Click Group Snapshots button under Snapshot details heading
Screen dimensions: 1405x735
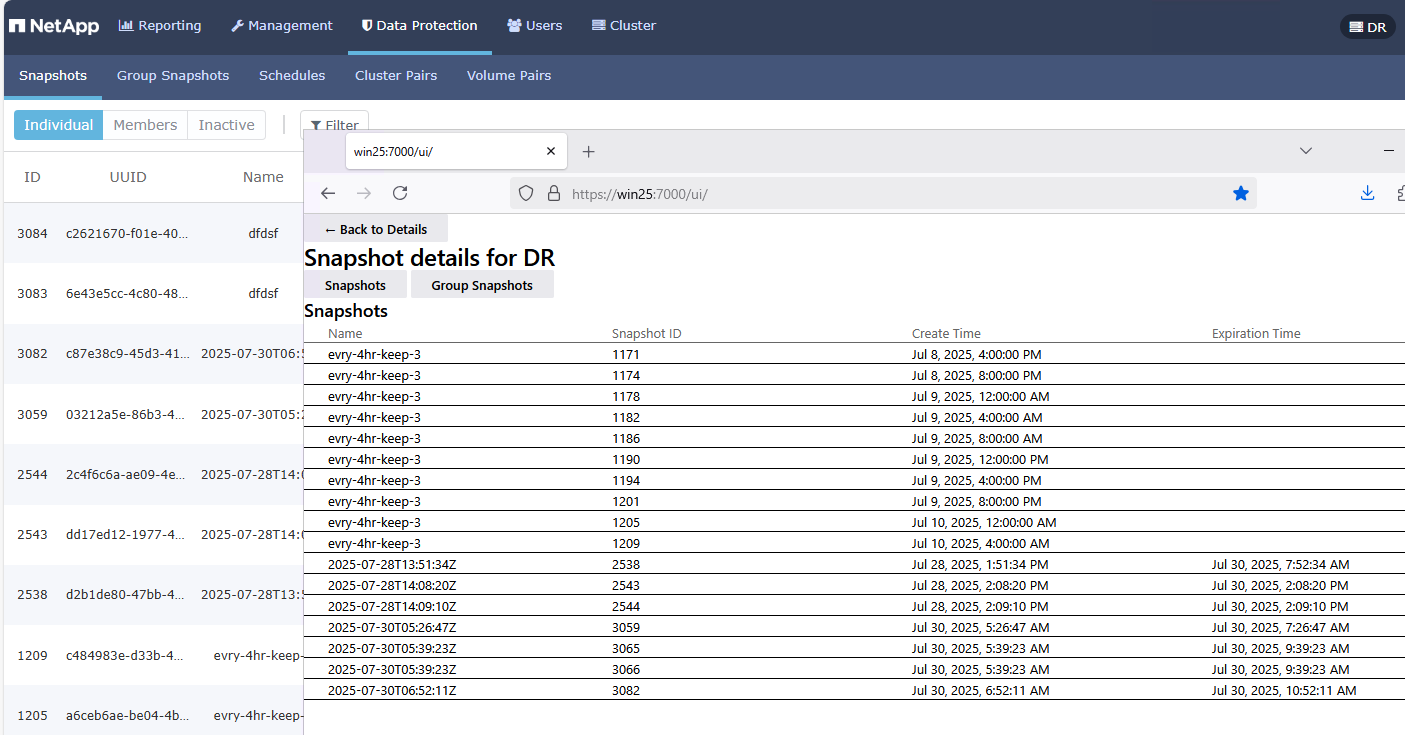click(482, 285)
